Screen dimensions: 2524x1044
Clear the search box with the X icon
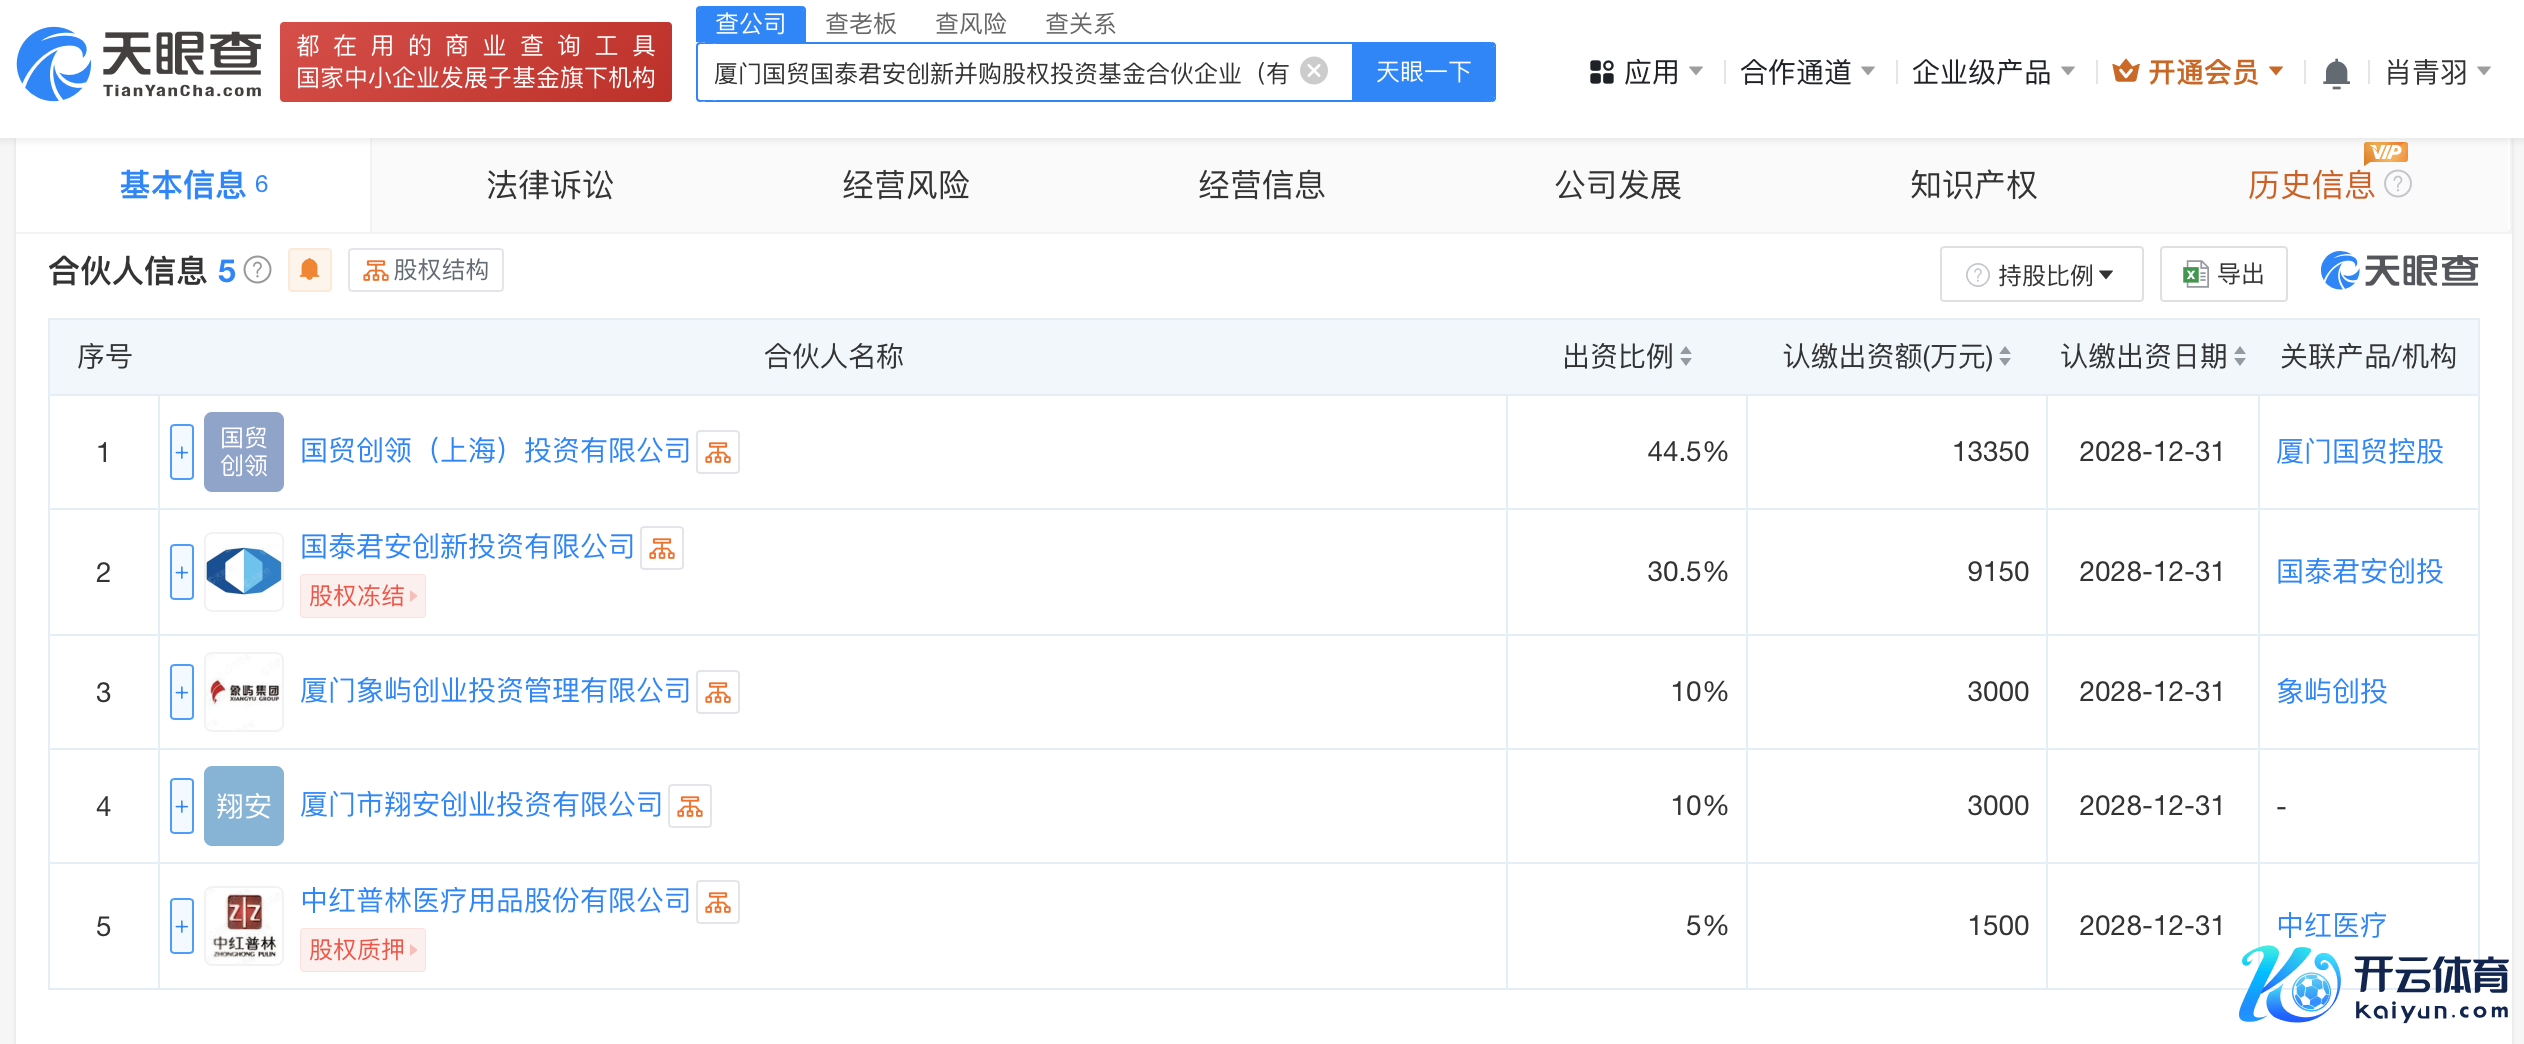pos(1314,71)
